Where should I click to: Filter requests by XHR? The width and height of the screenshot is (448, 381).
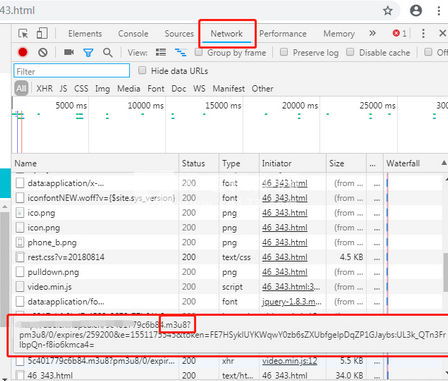pos(44,89)
